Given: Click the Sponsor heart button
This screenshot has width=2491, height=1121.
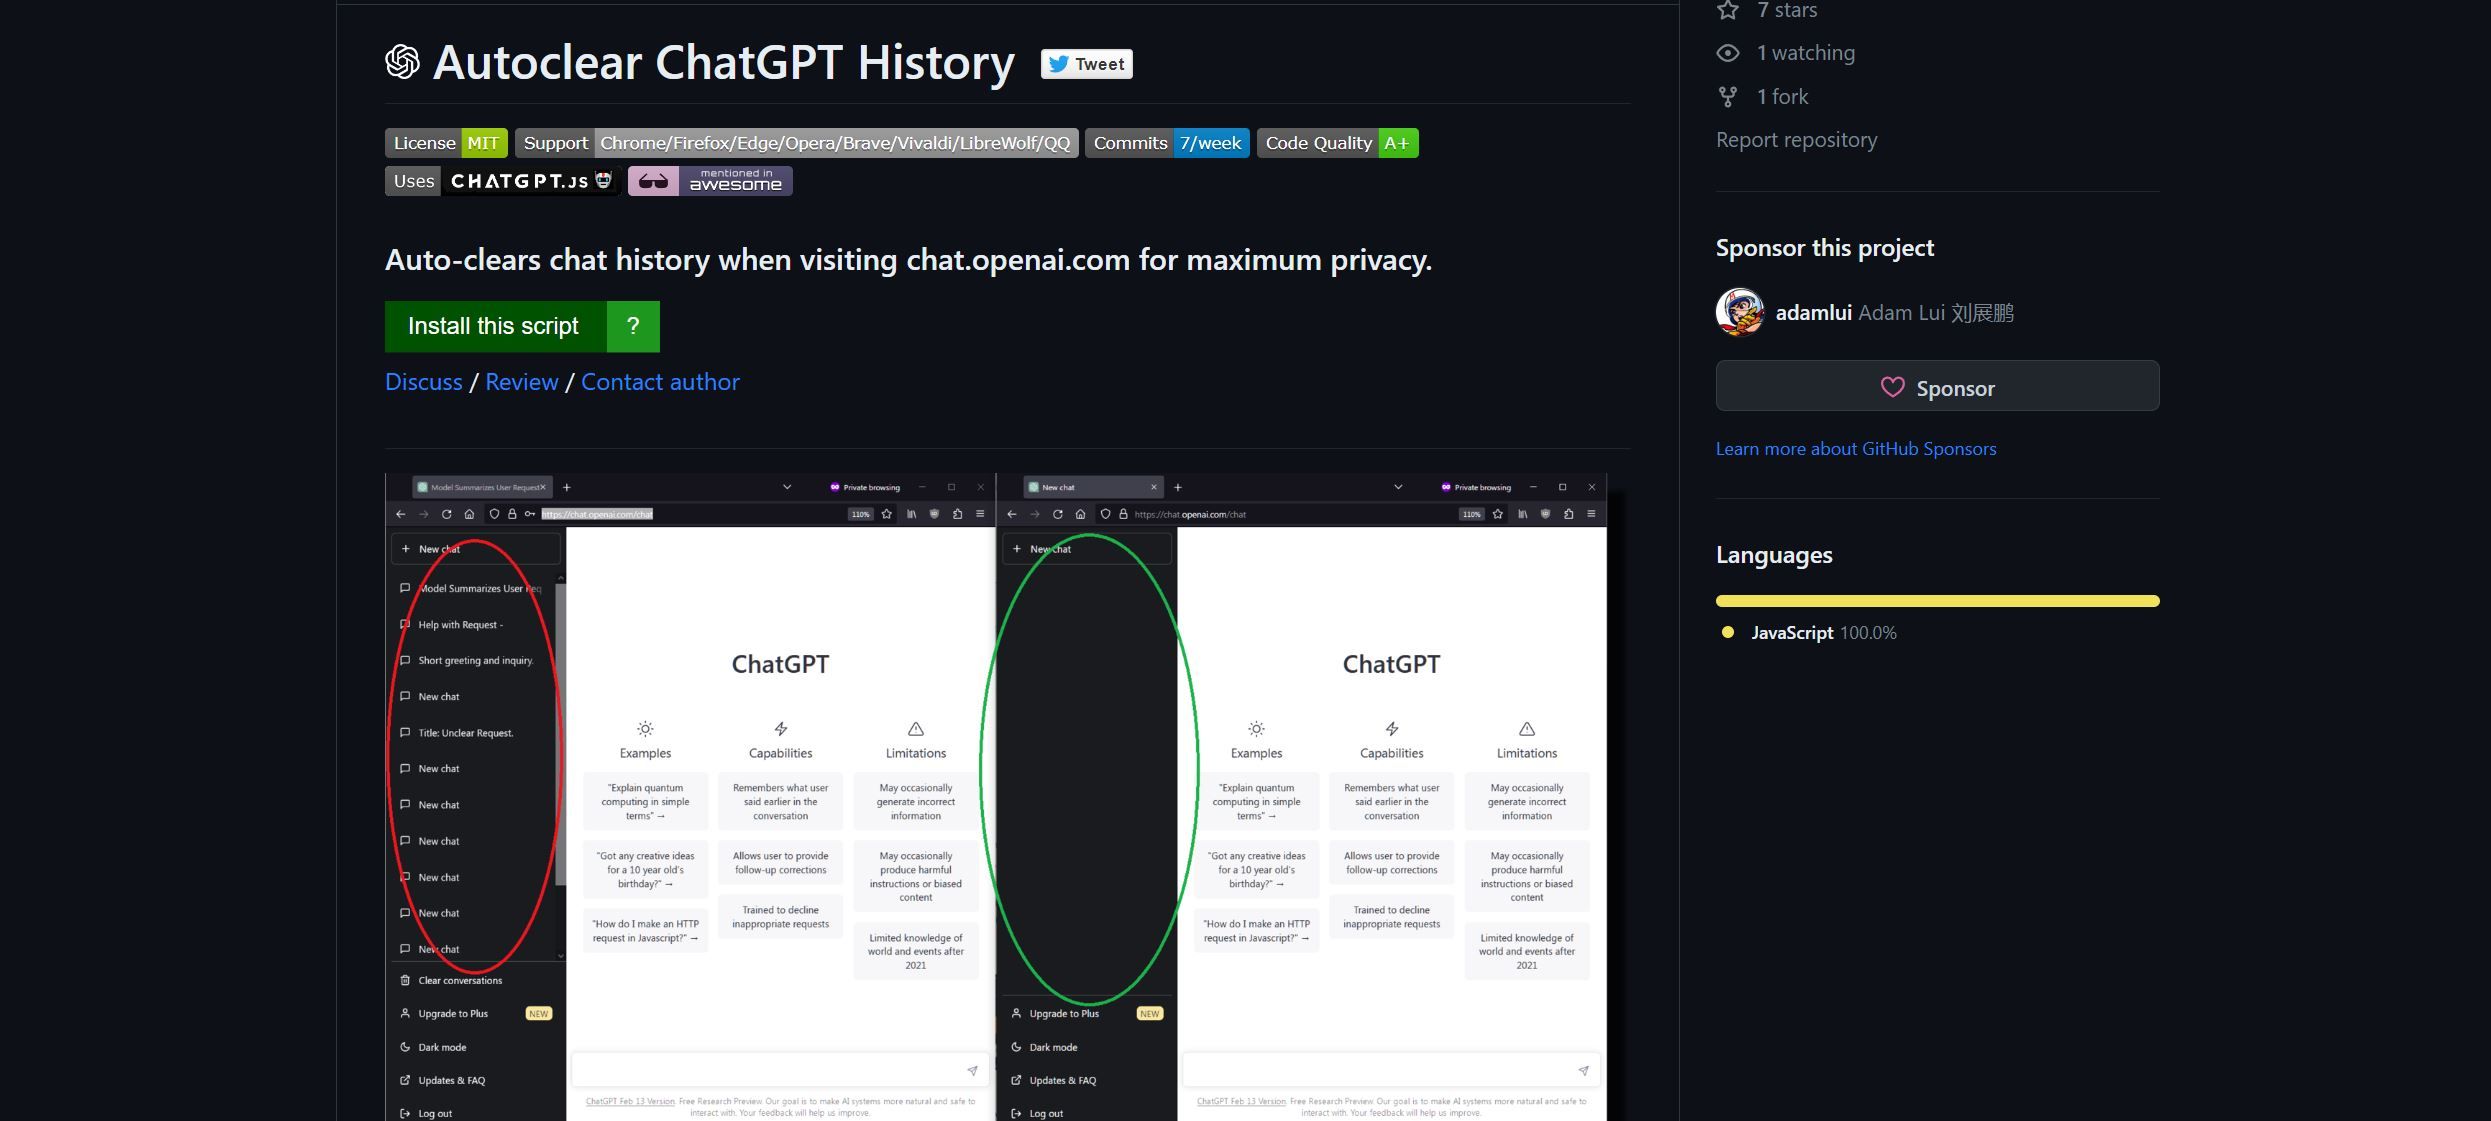Looking at the screenshot, I should [1937, 386].
